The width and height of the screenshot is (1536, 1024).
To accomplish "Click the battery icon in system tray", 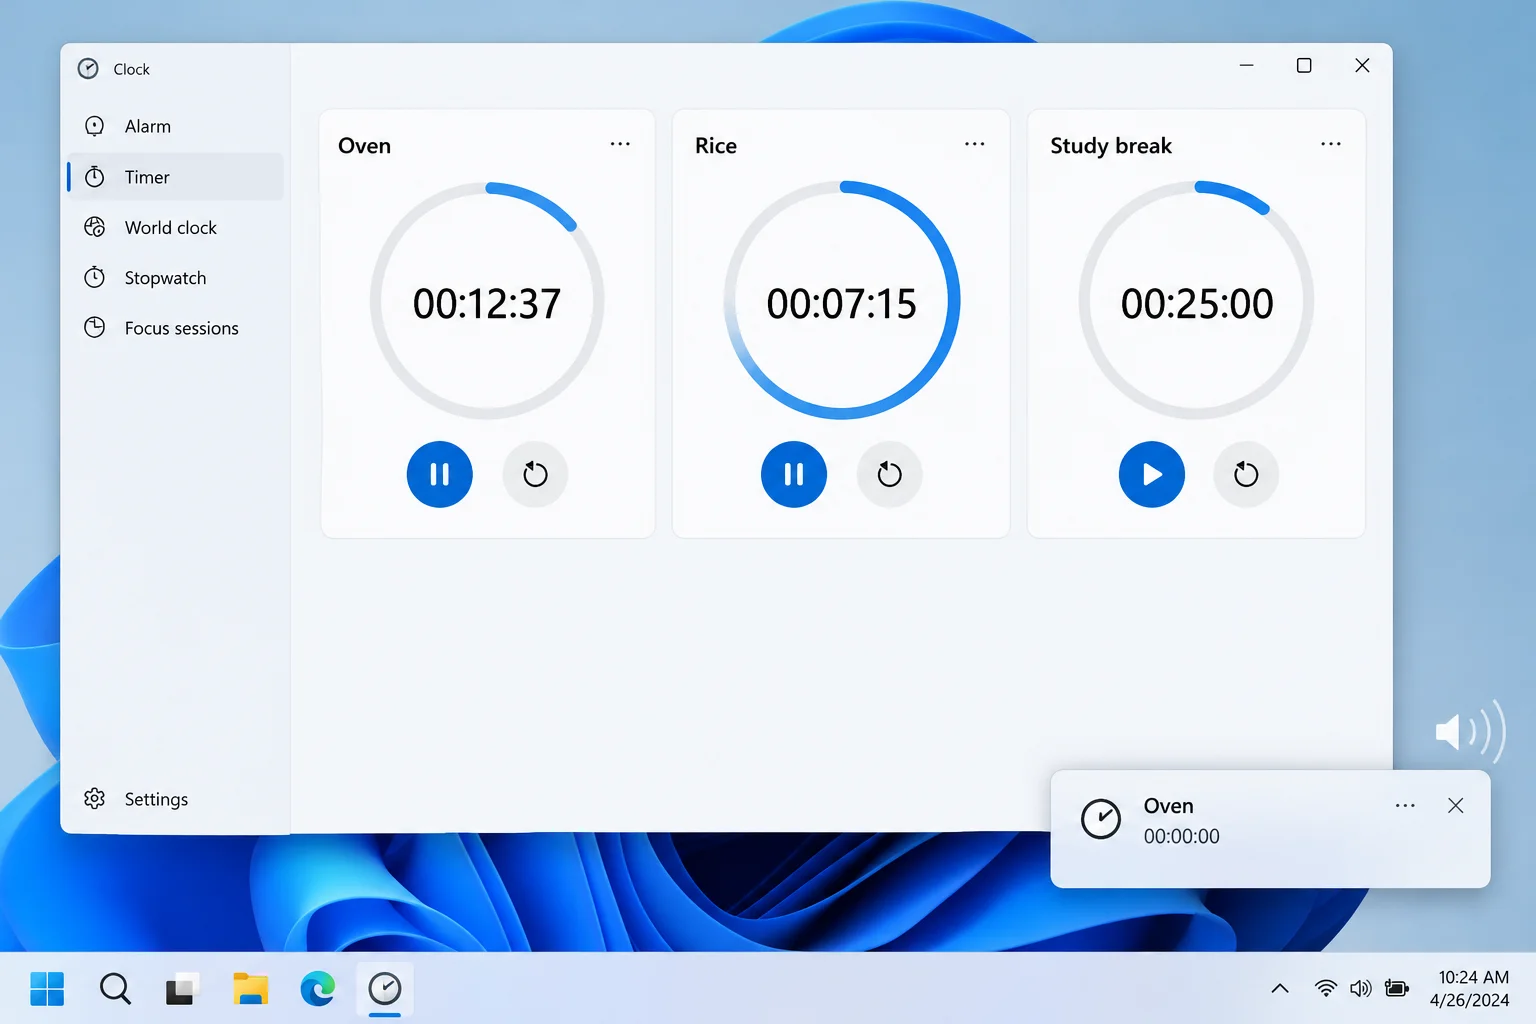I will coord(1397,989).
